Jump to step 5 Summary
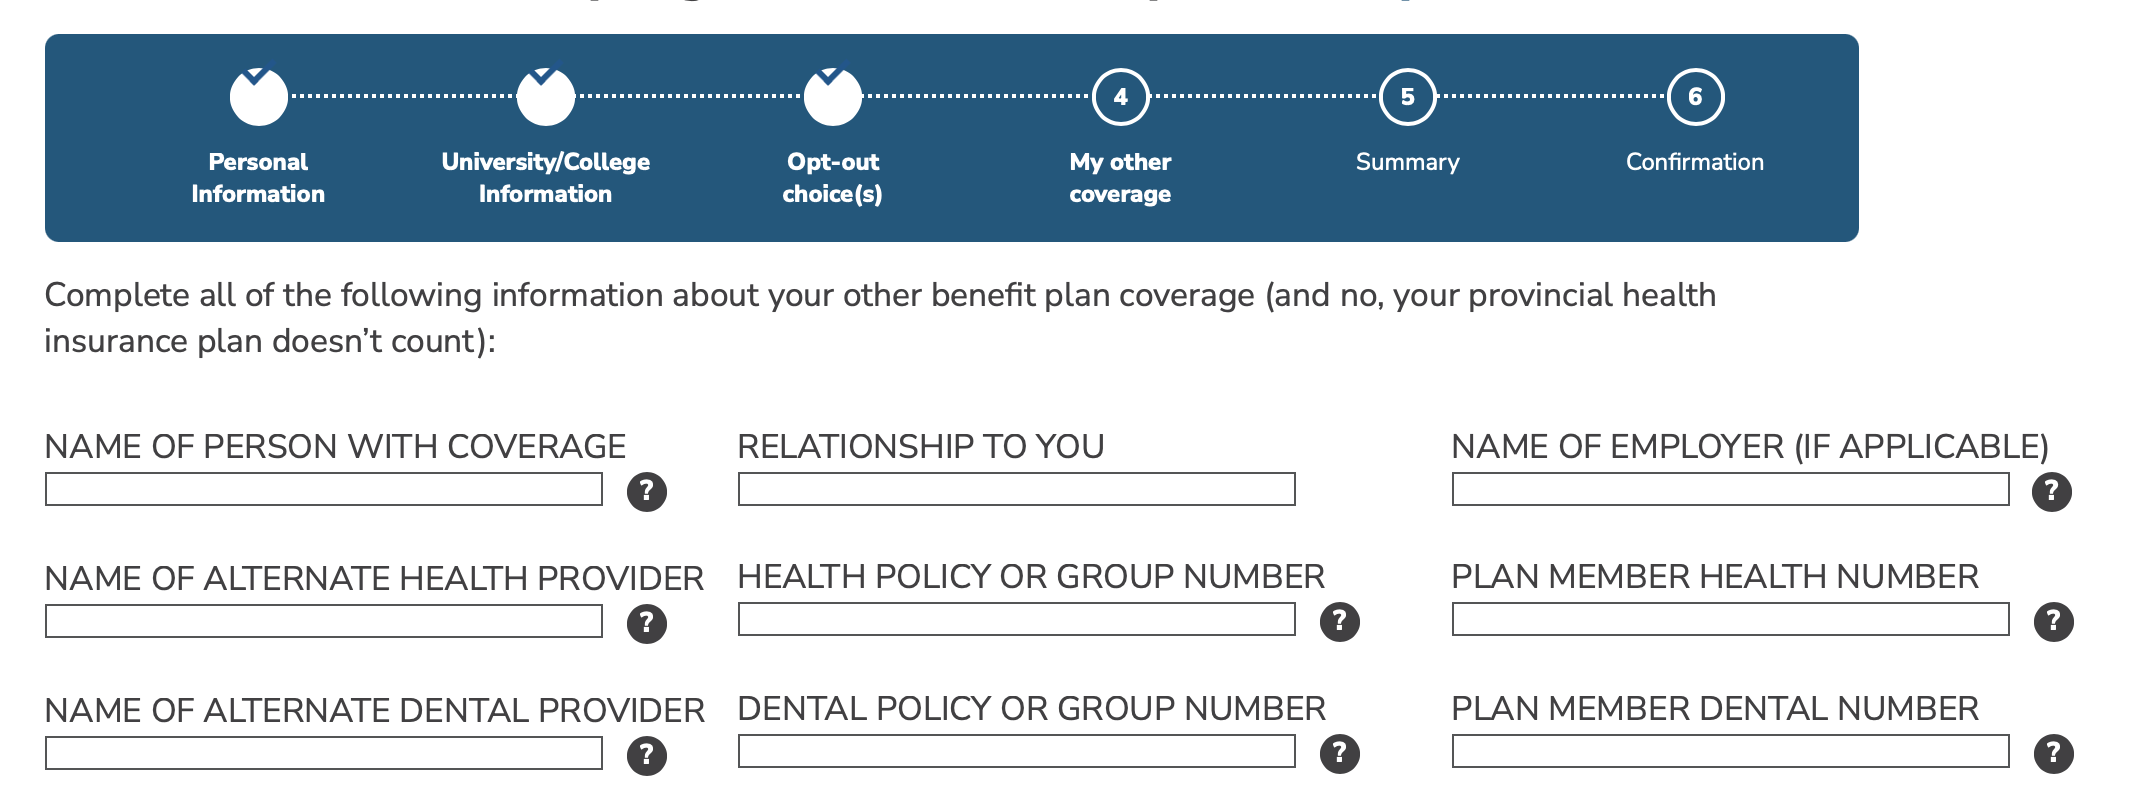Screen dimensions: 2132x800 click(1408, 97)
